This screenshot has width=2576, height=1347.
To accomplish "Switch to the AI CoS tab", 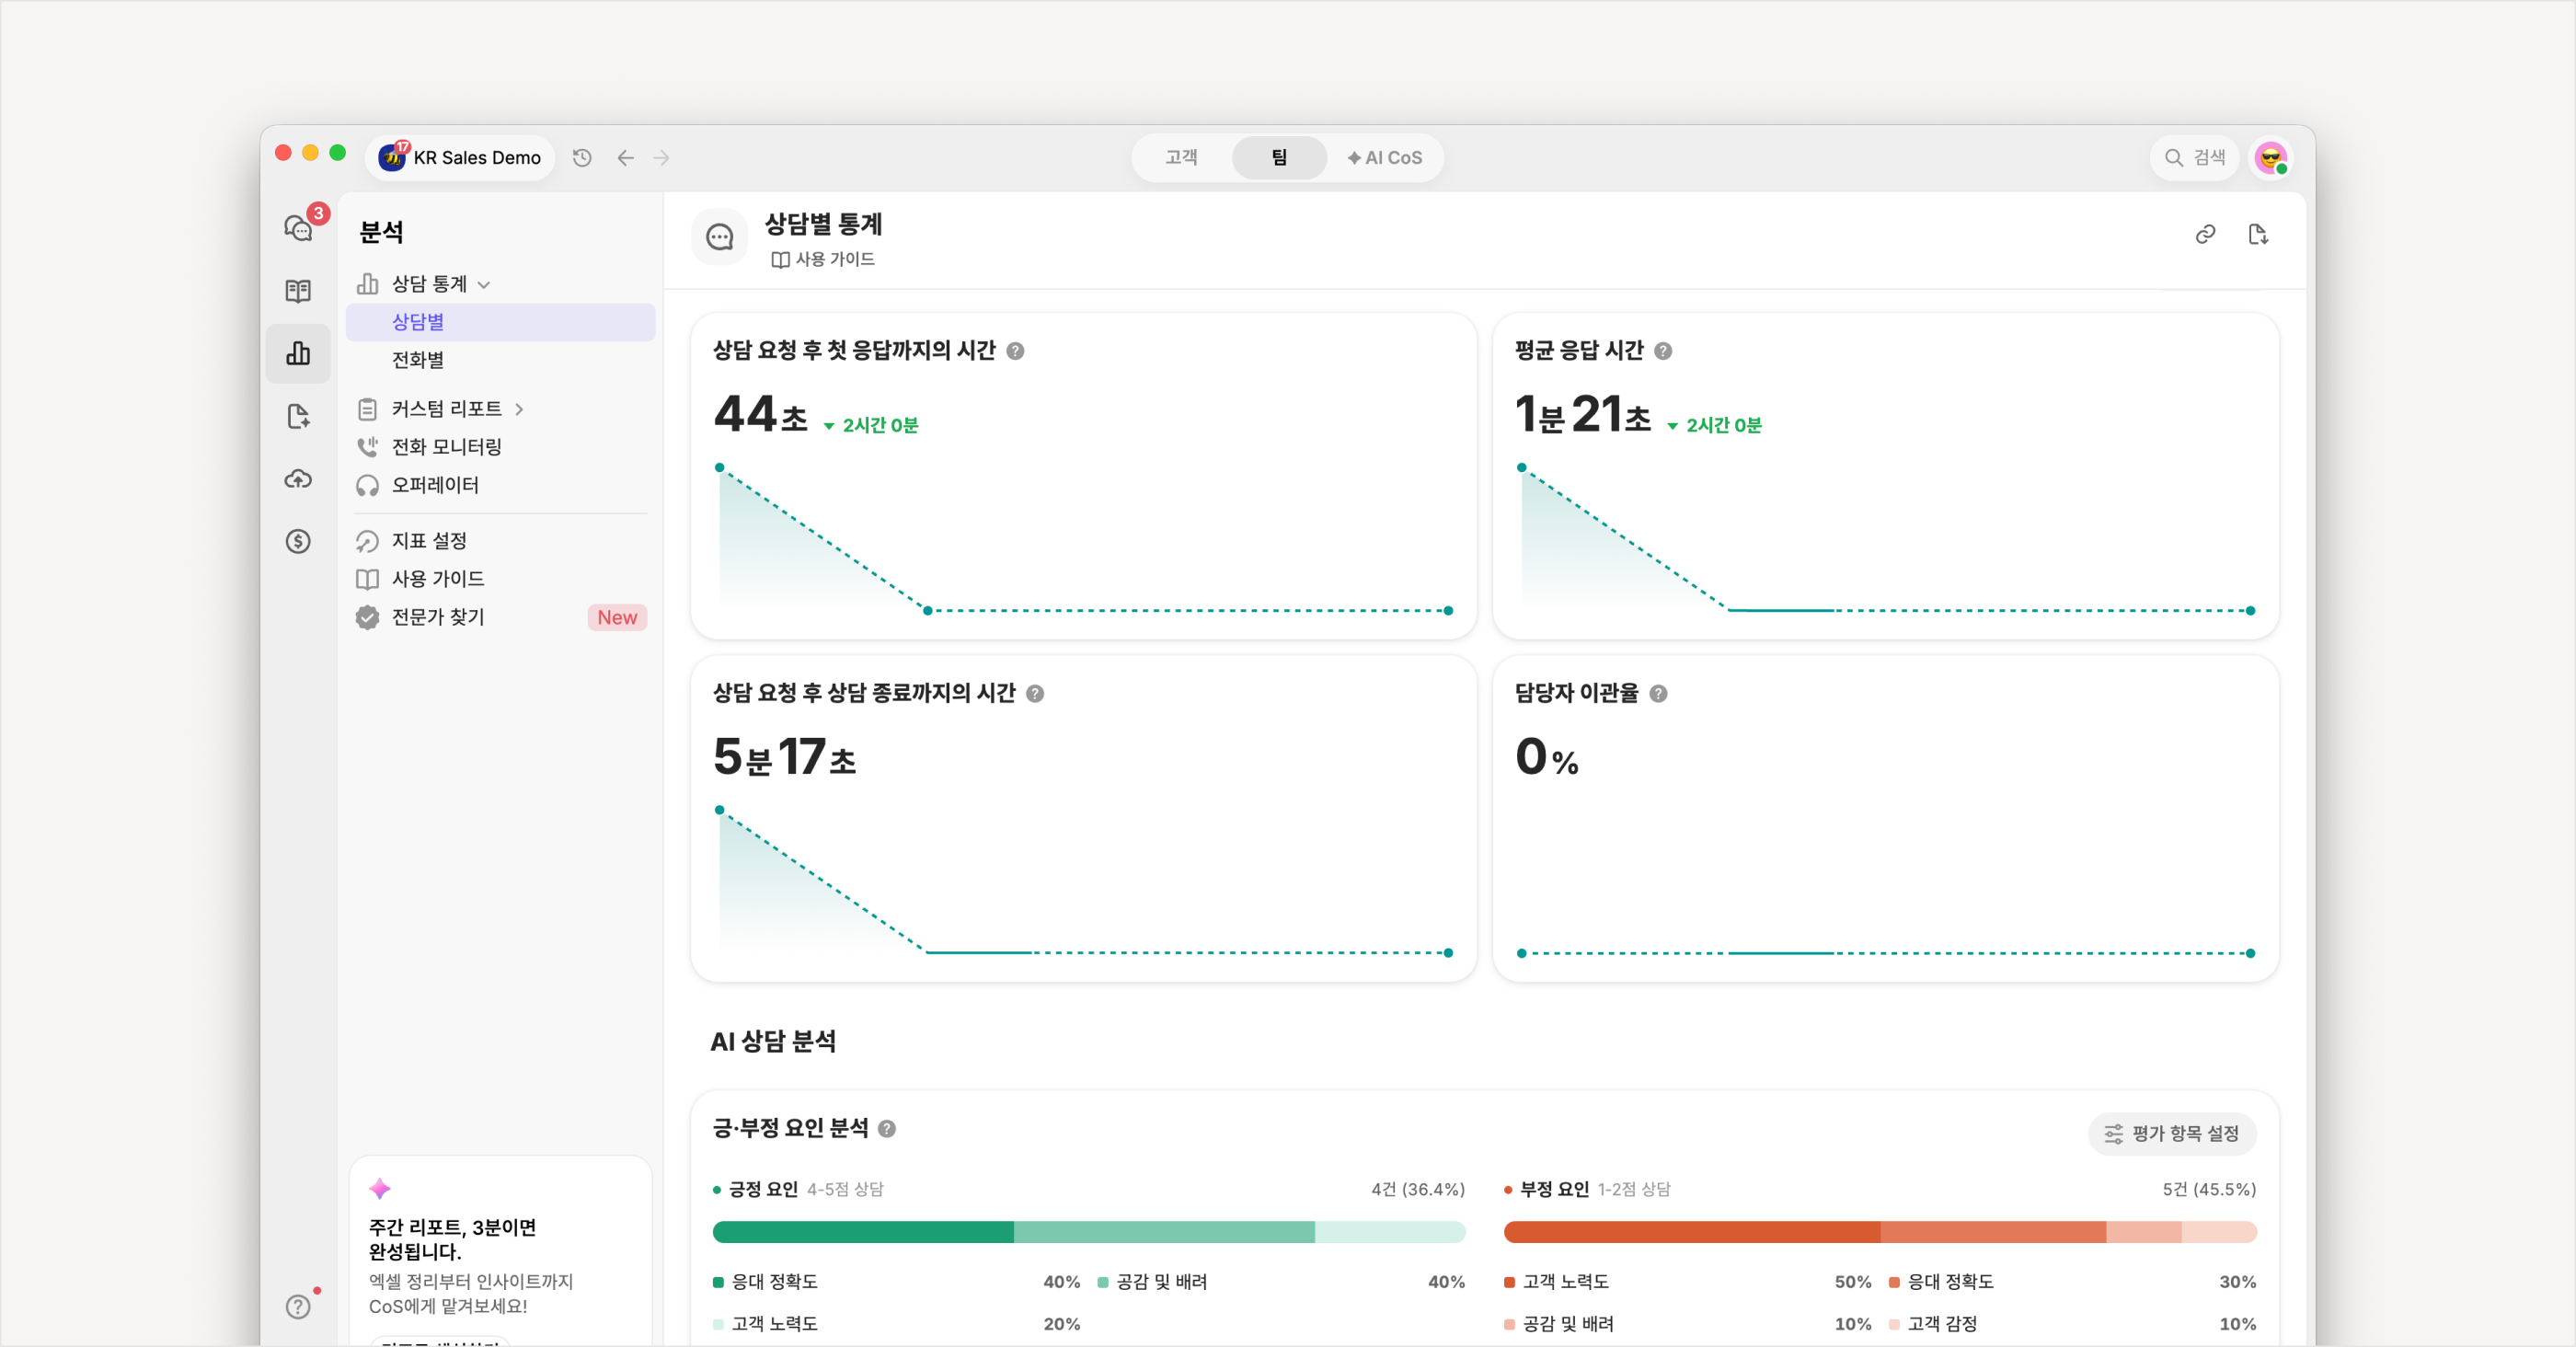I will click(x=1384, y=157).
